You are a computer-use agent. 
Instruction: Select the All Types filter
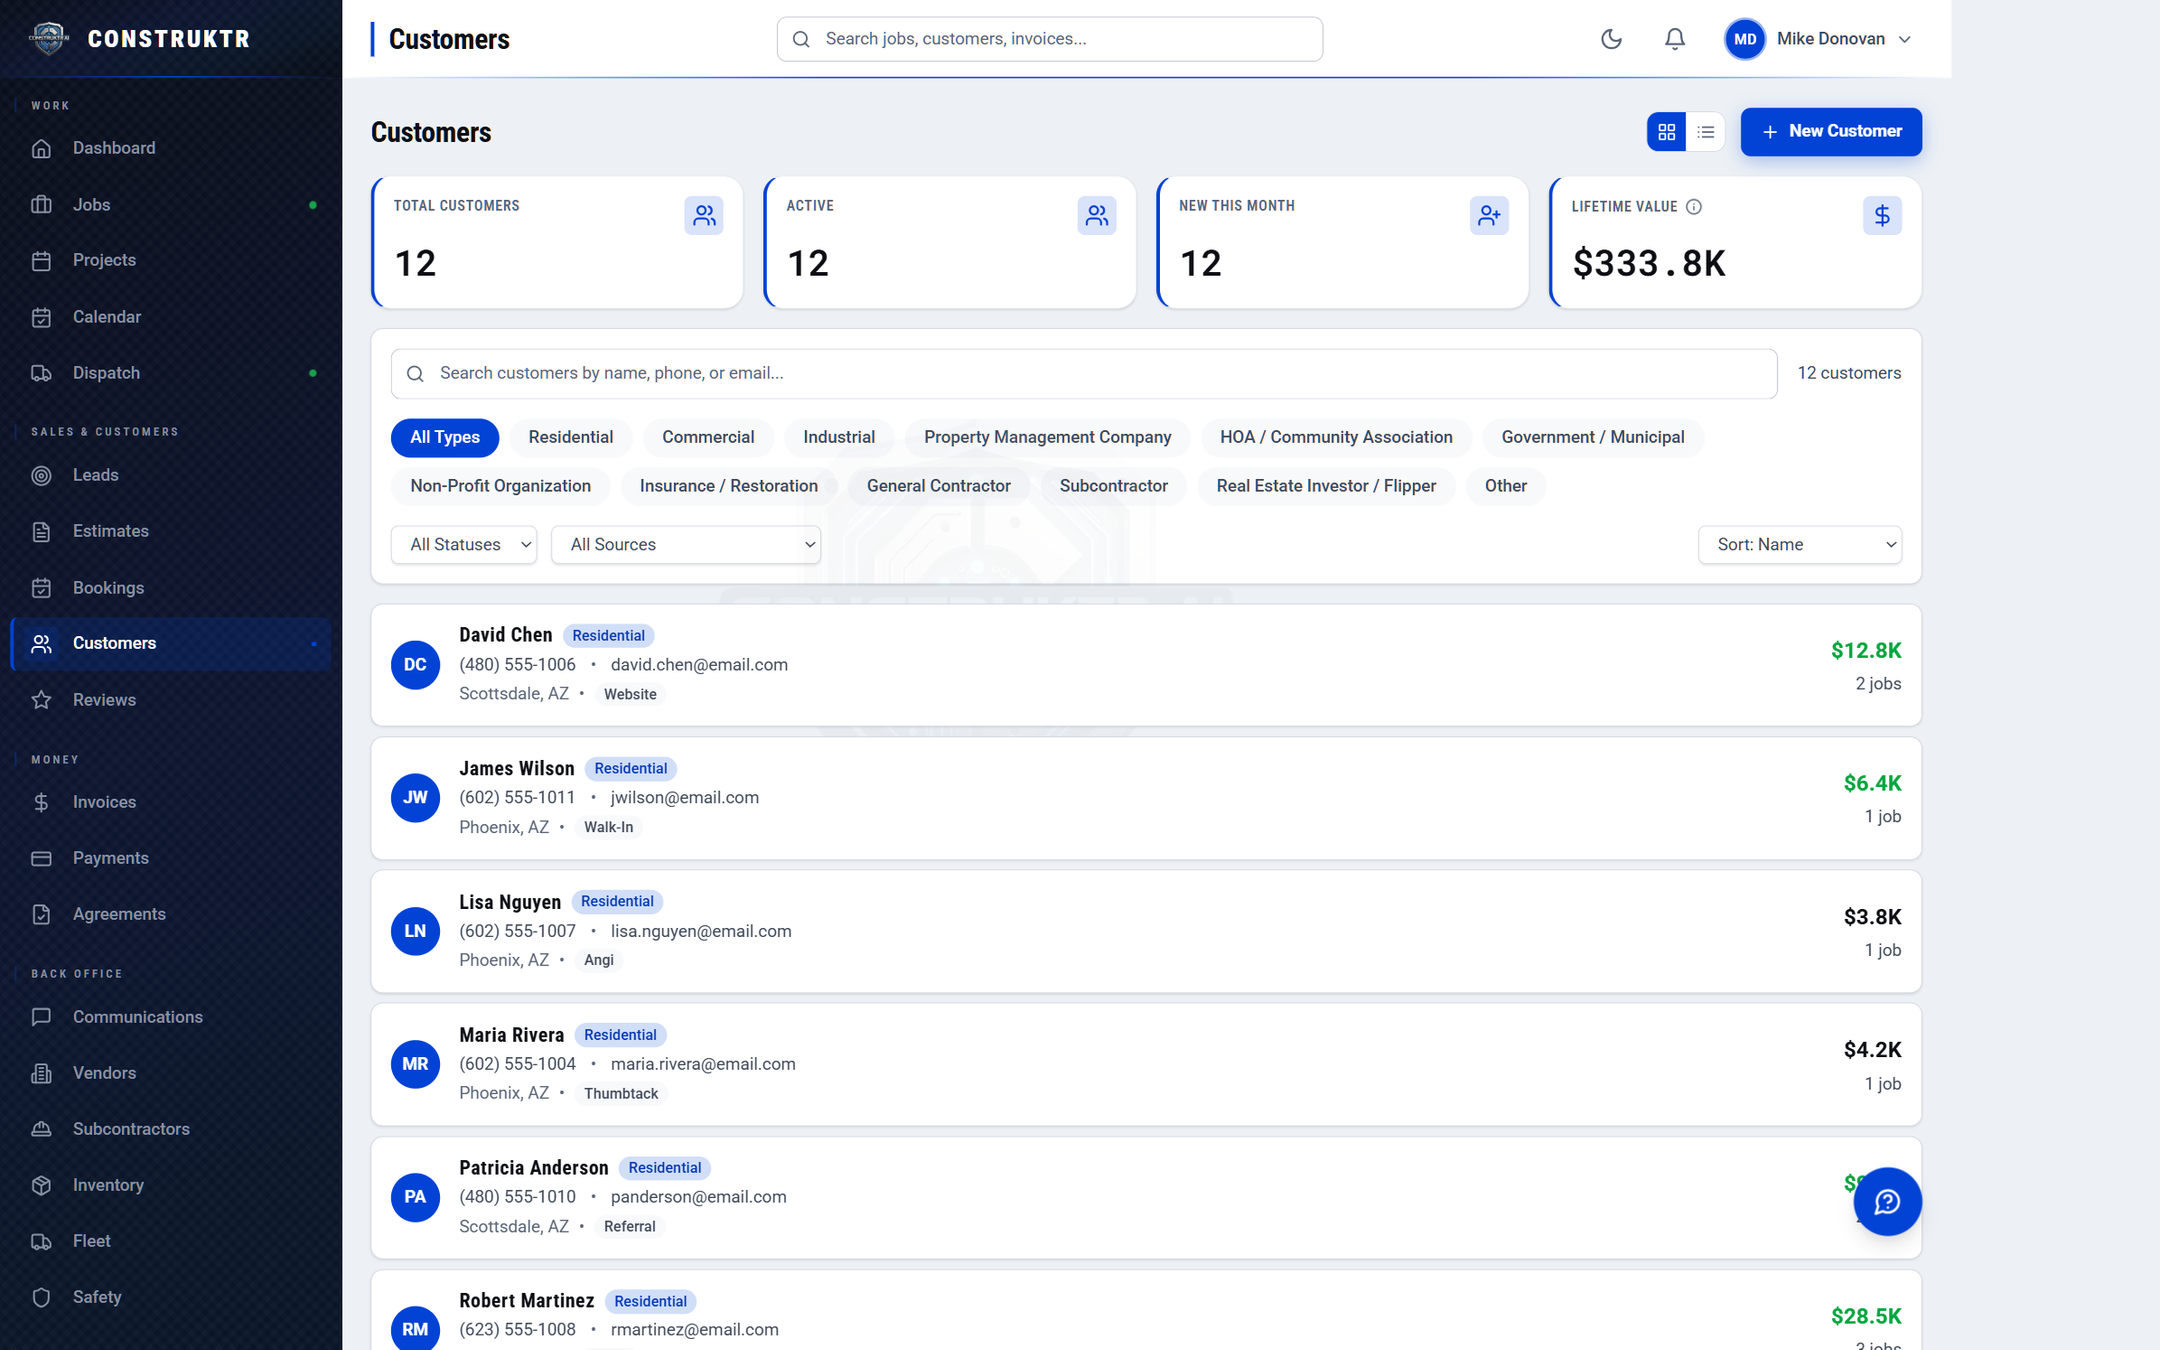445,437
